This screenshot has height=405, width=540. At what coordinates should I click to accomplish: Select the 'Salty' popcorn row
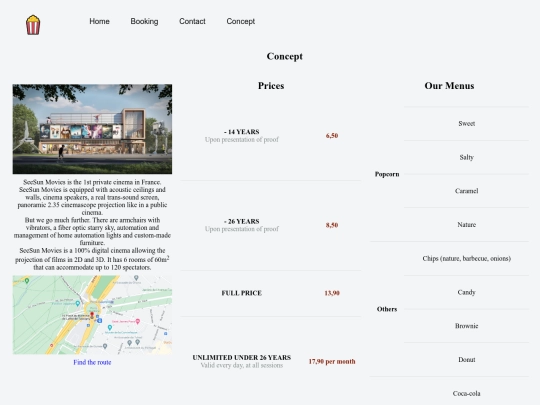tap(466, 157)
